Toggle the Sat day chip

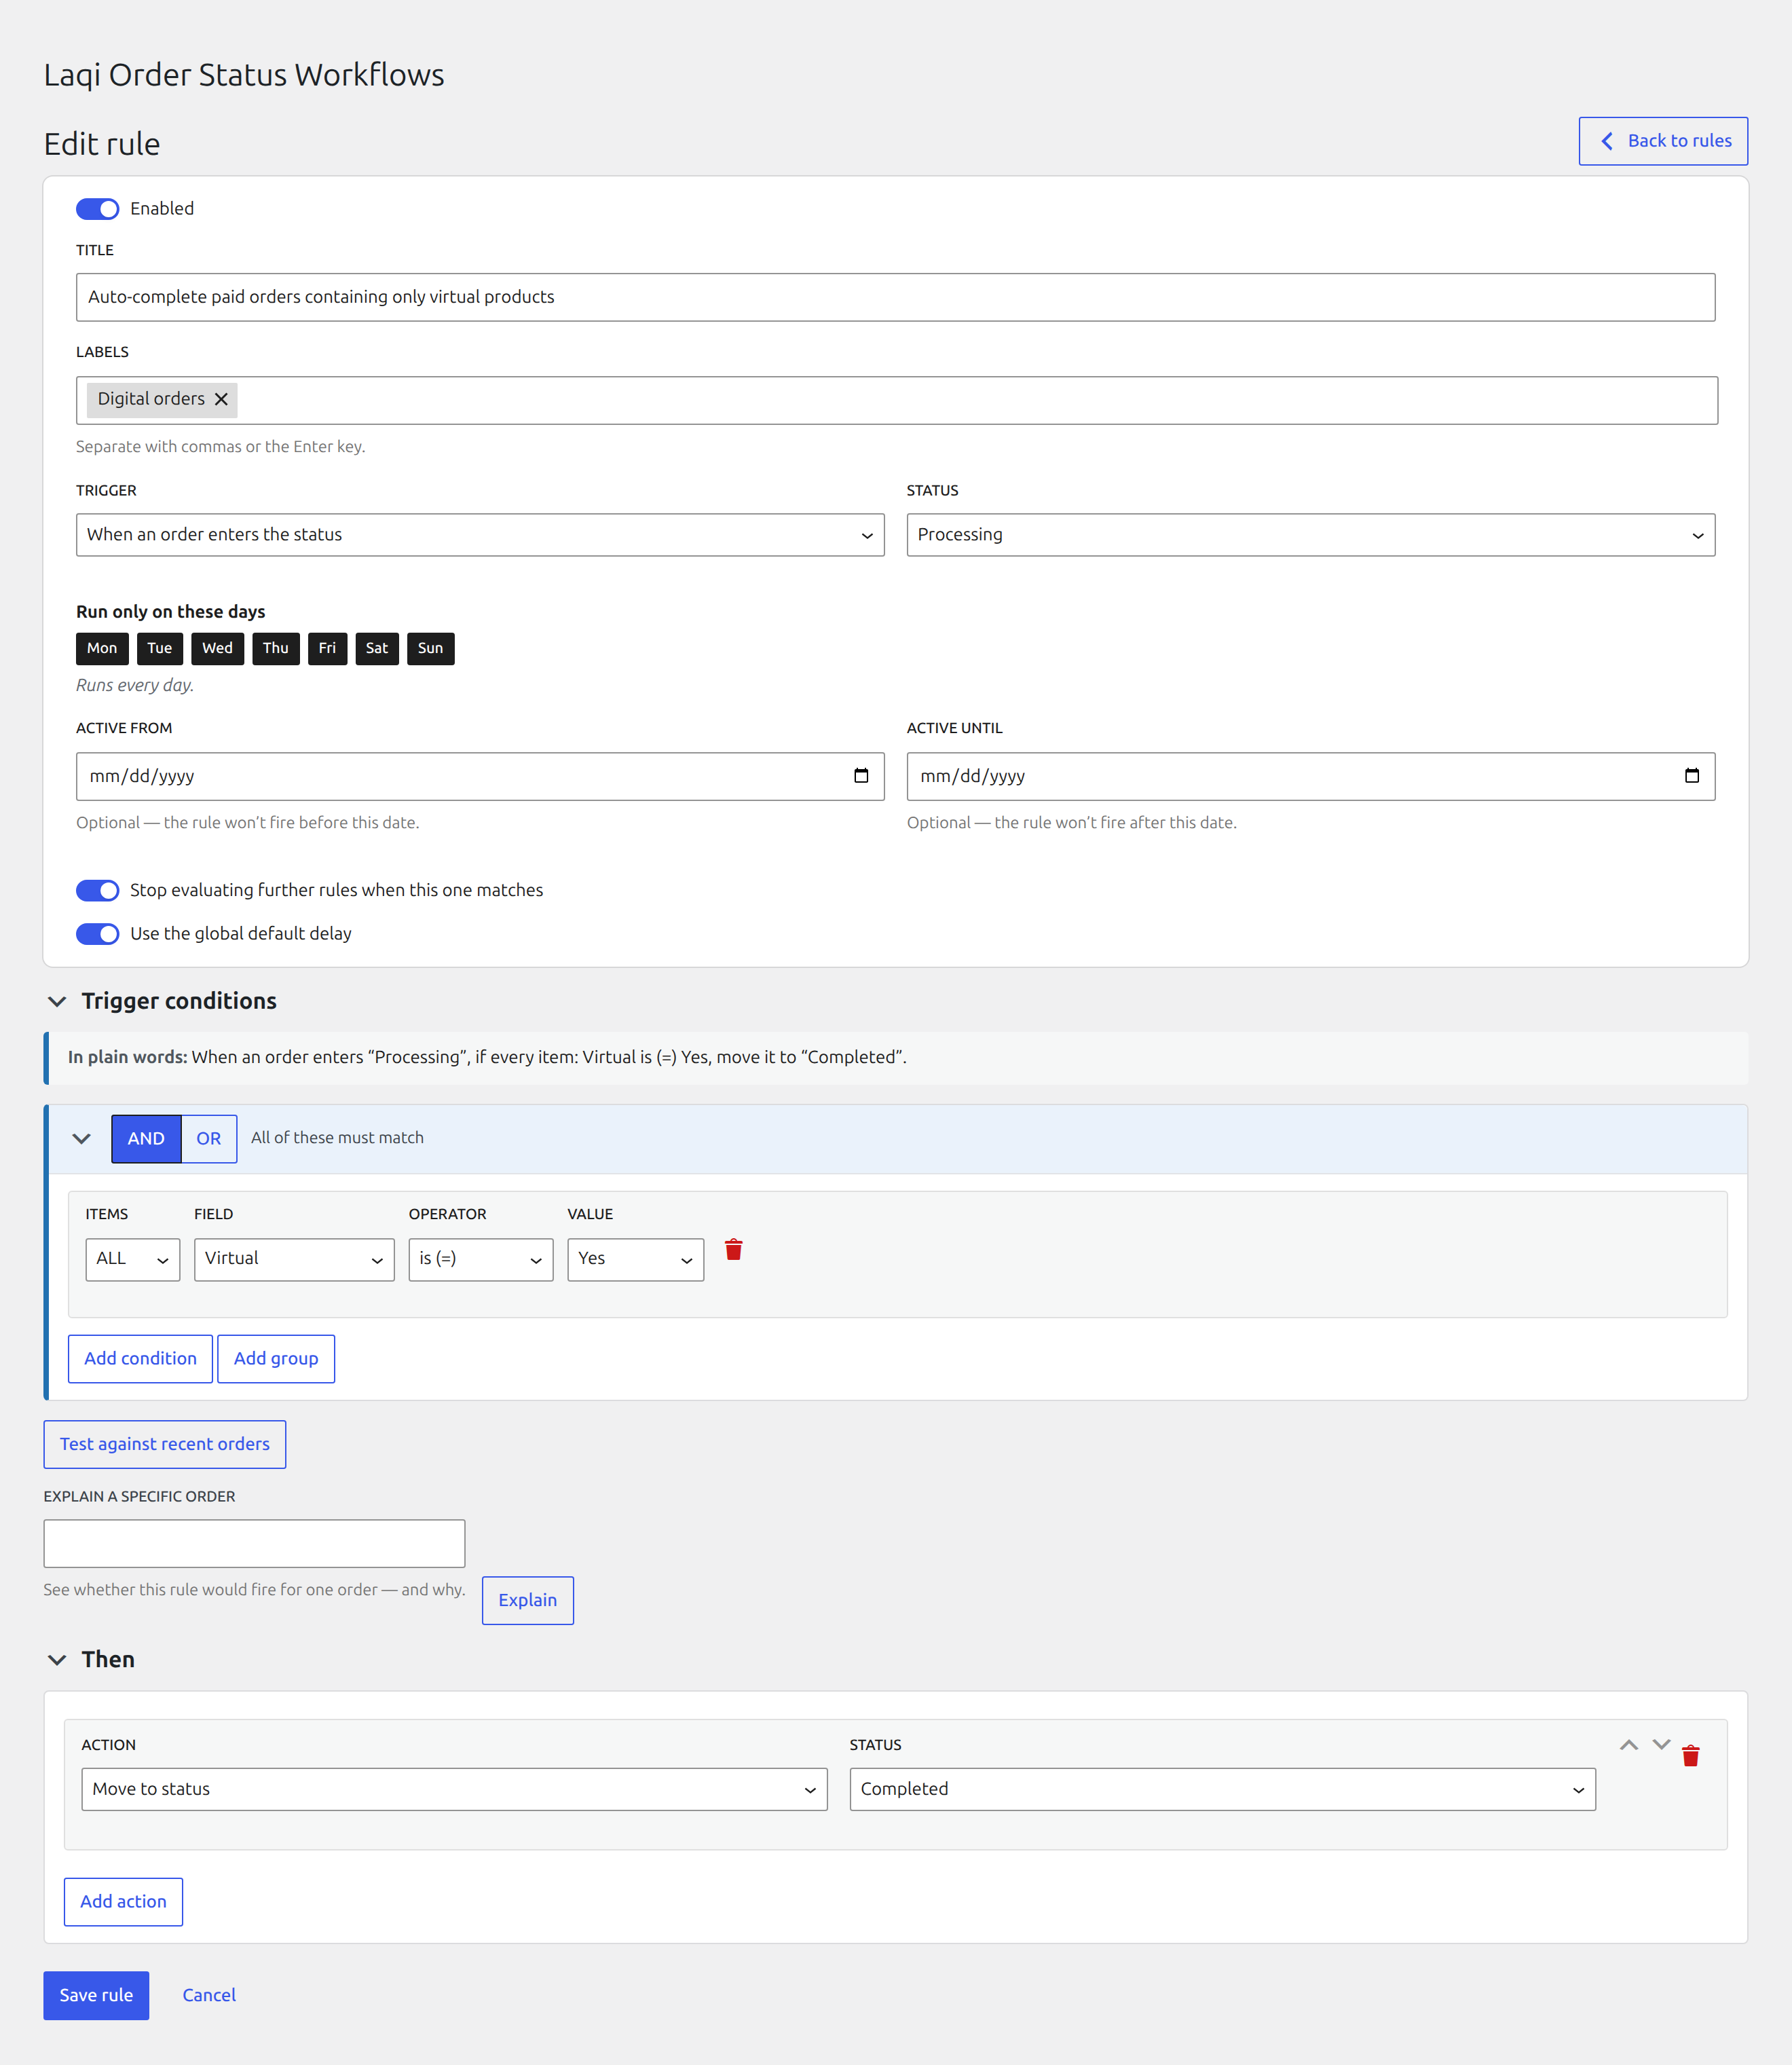(377, 649)
